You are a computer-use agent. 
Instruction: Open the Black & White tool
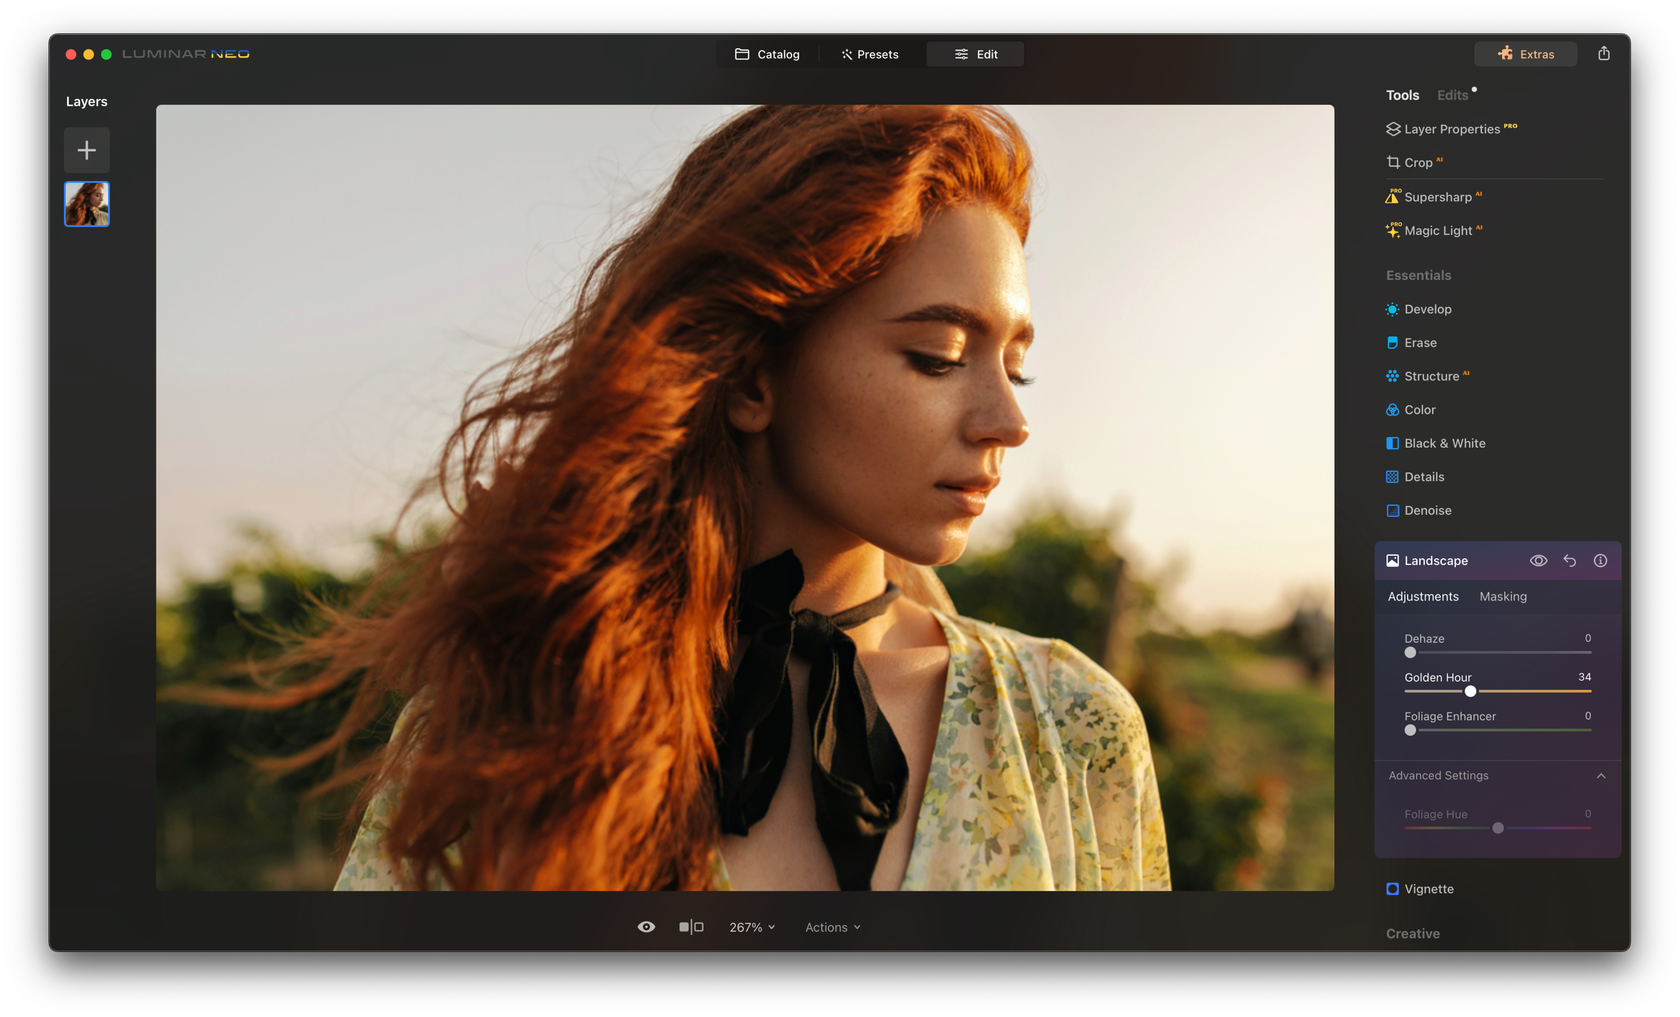tap(1444, 443)
